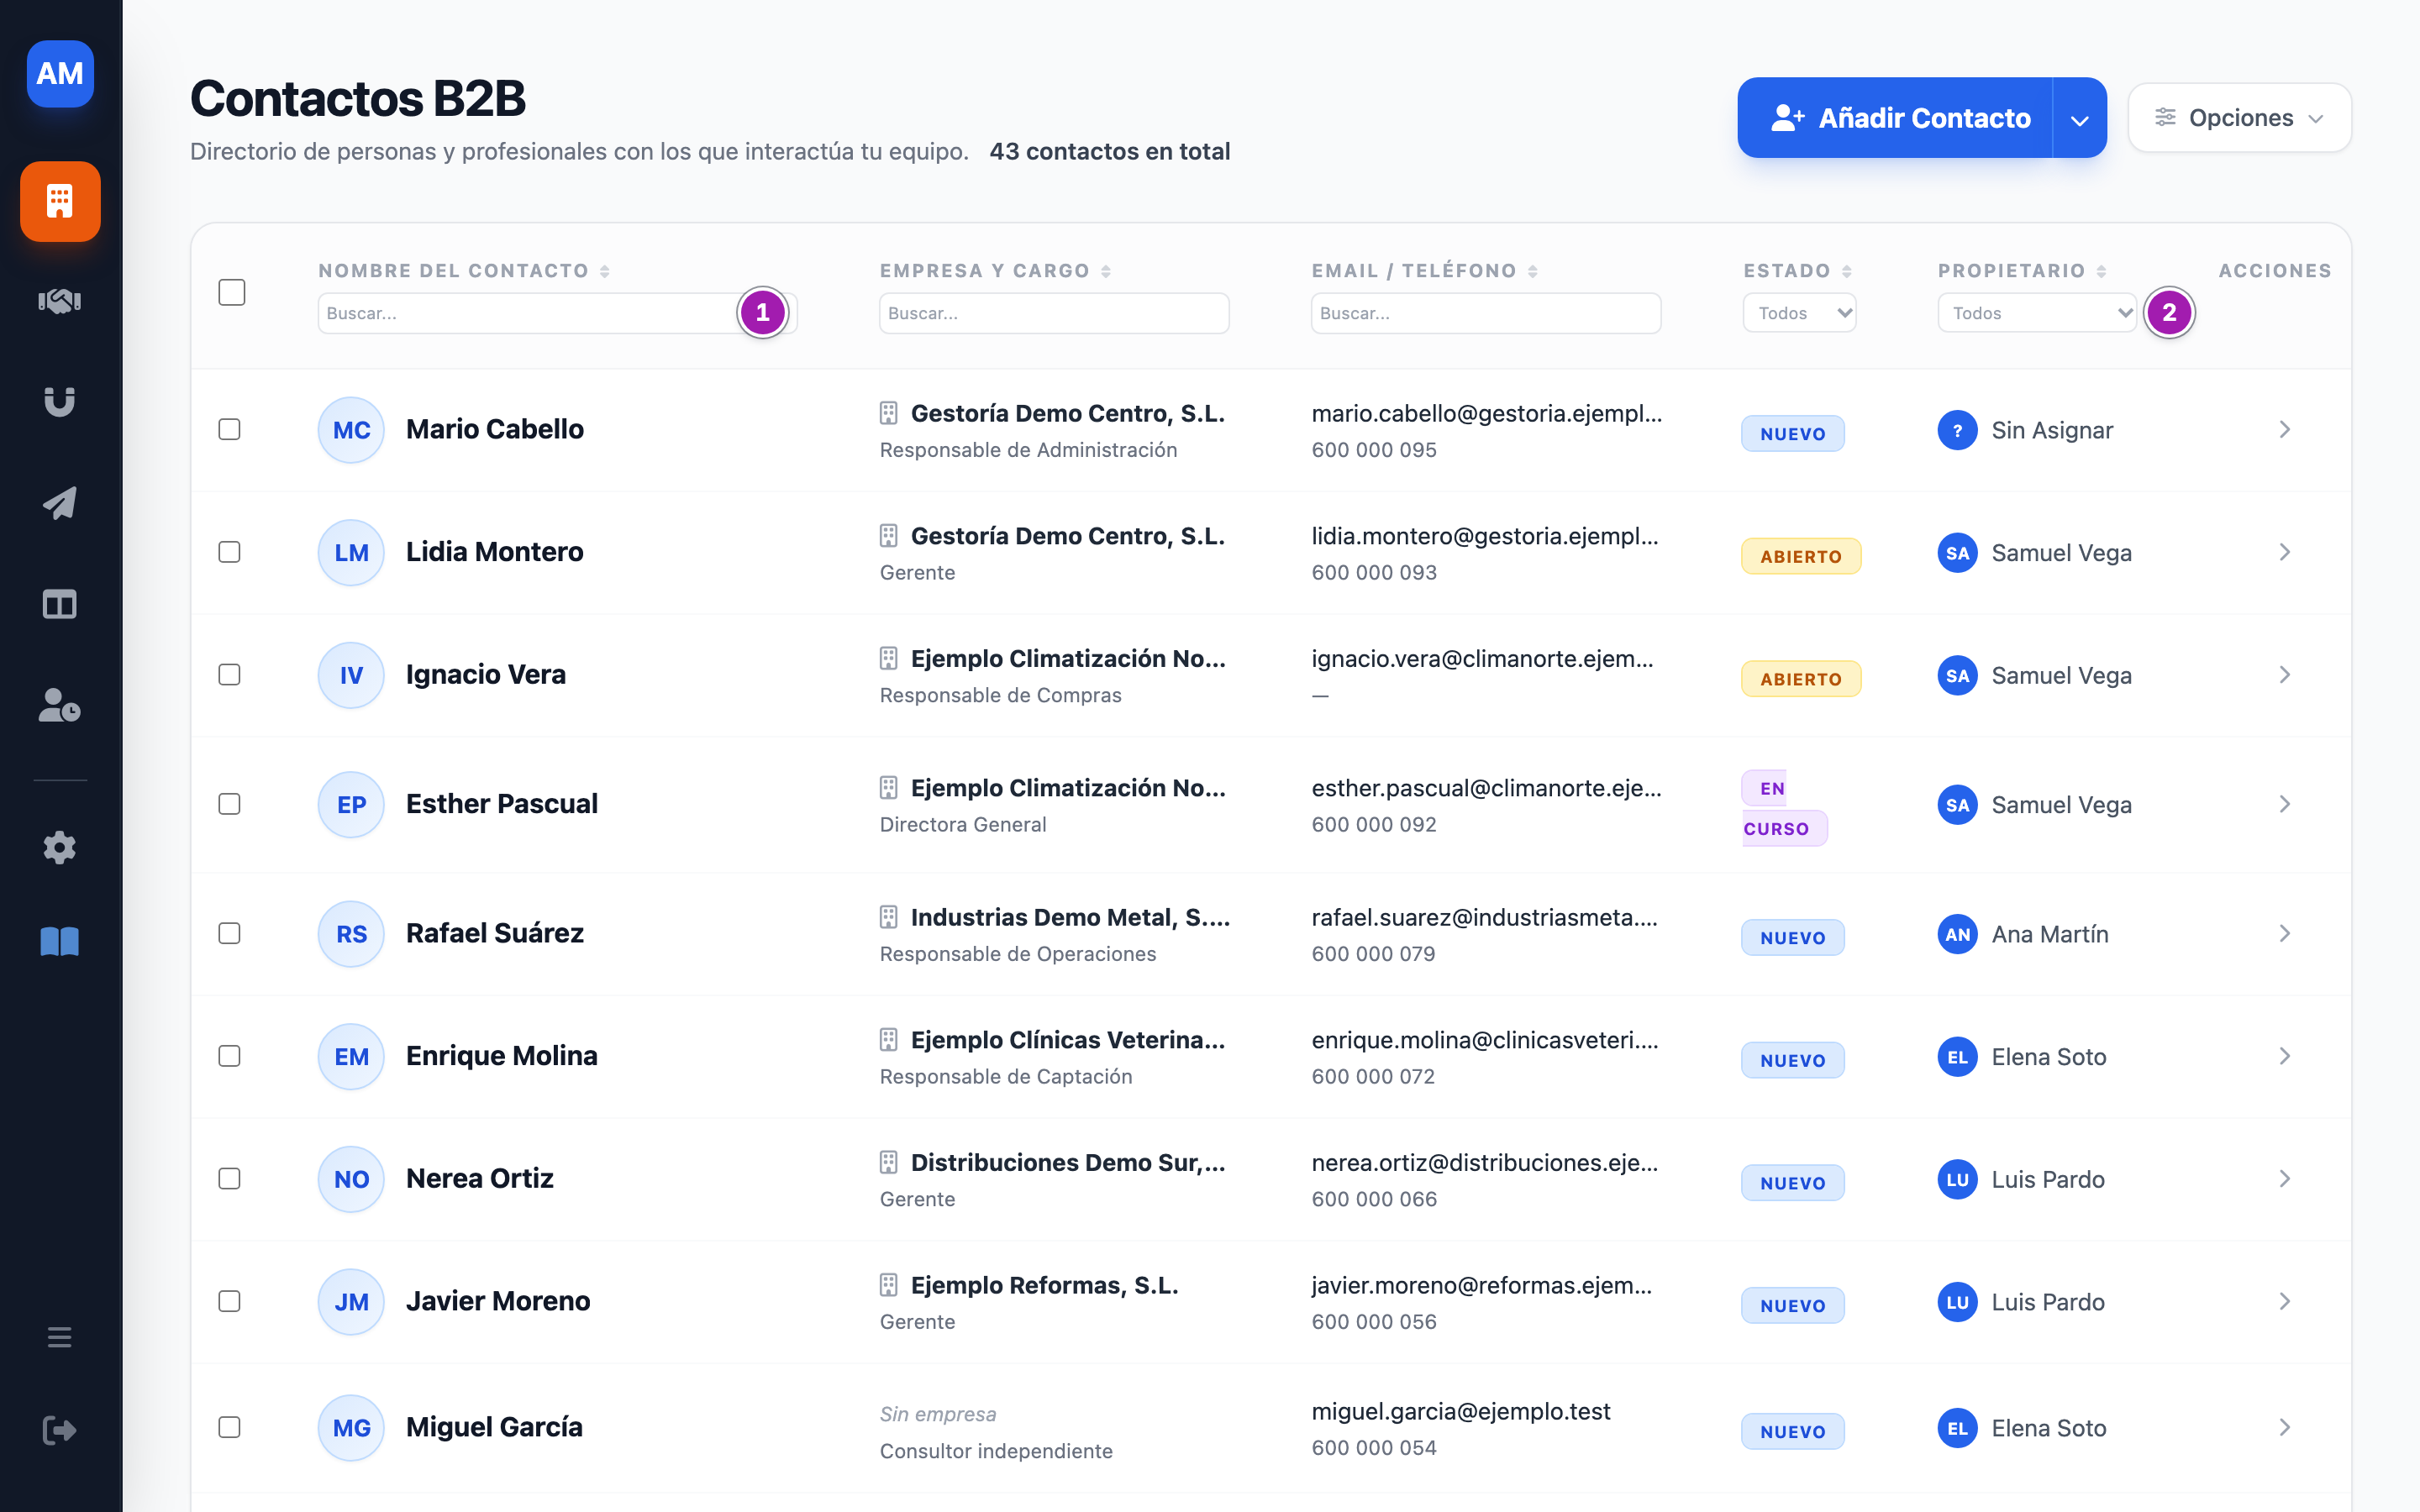Select Esther Pascual's row checkbox
Viewport: 2420px width, 1512px height.
(230, 804)
